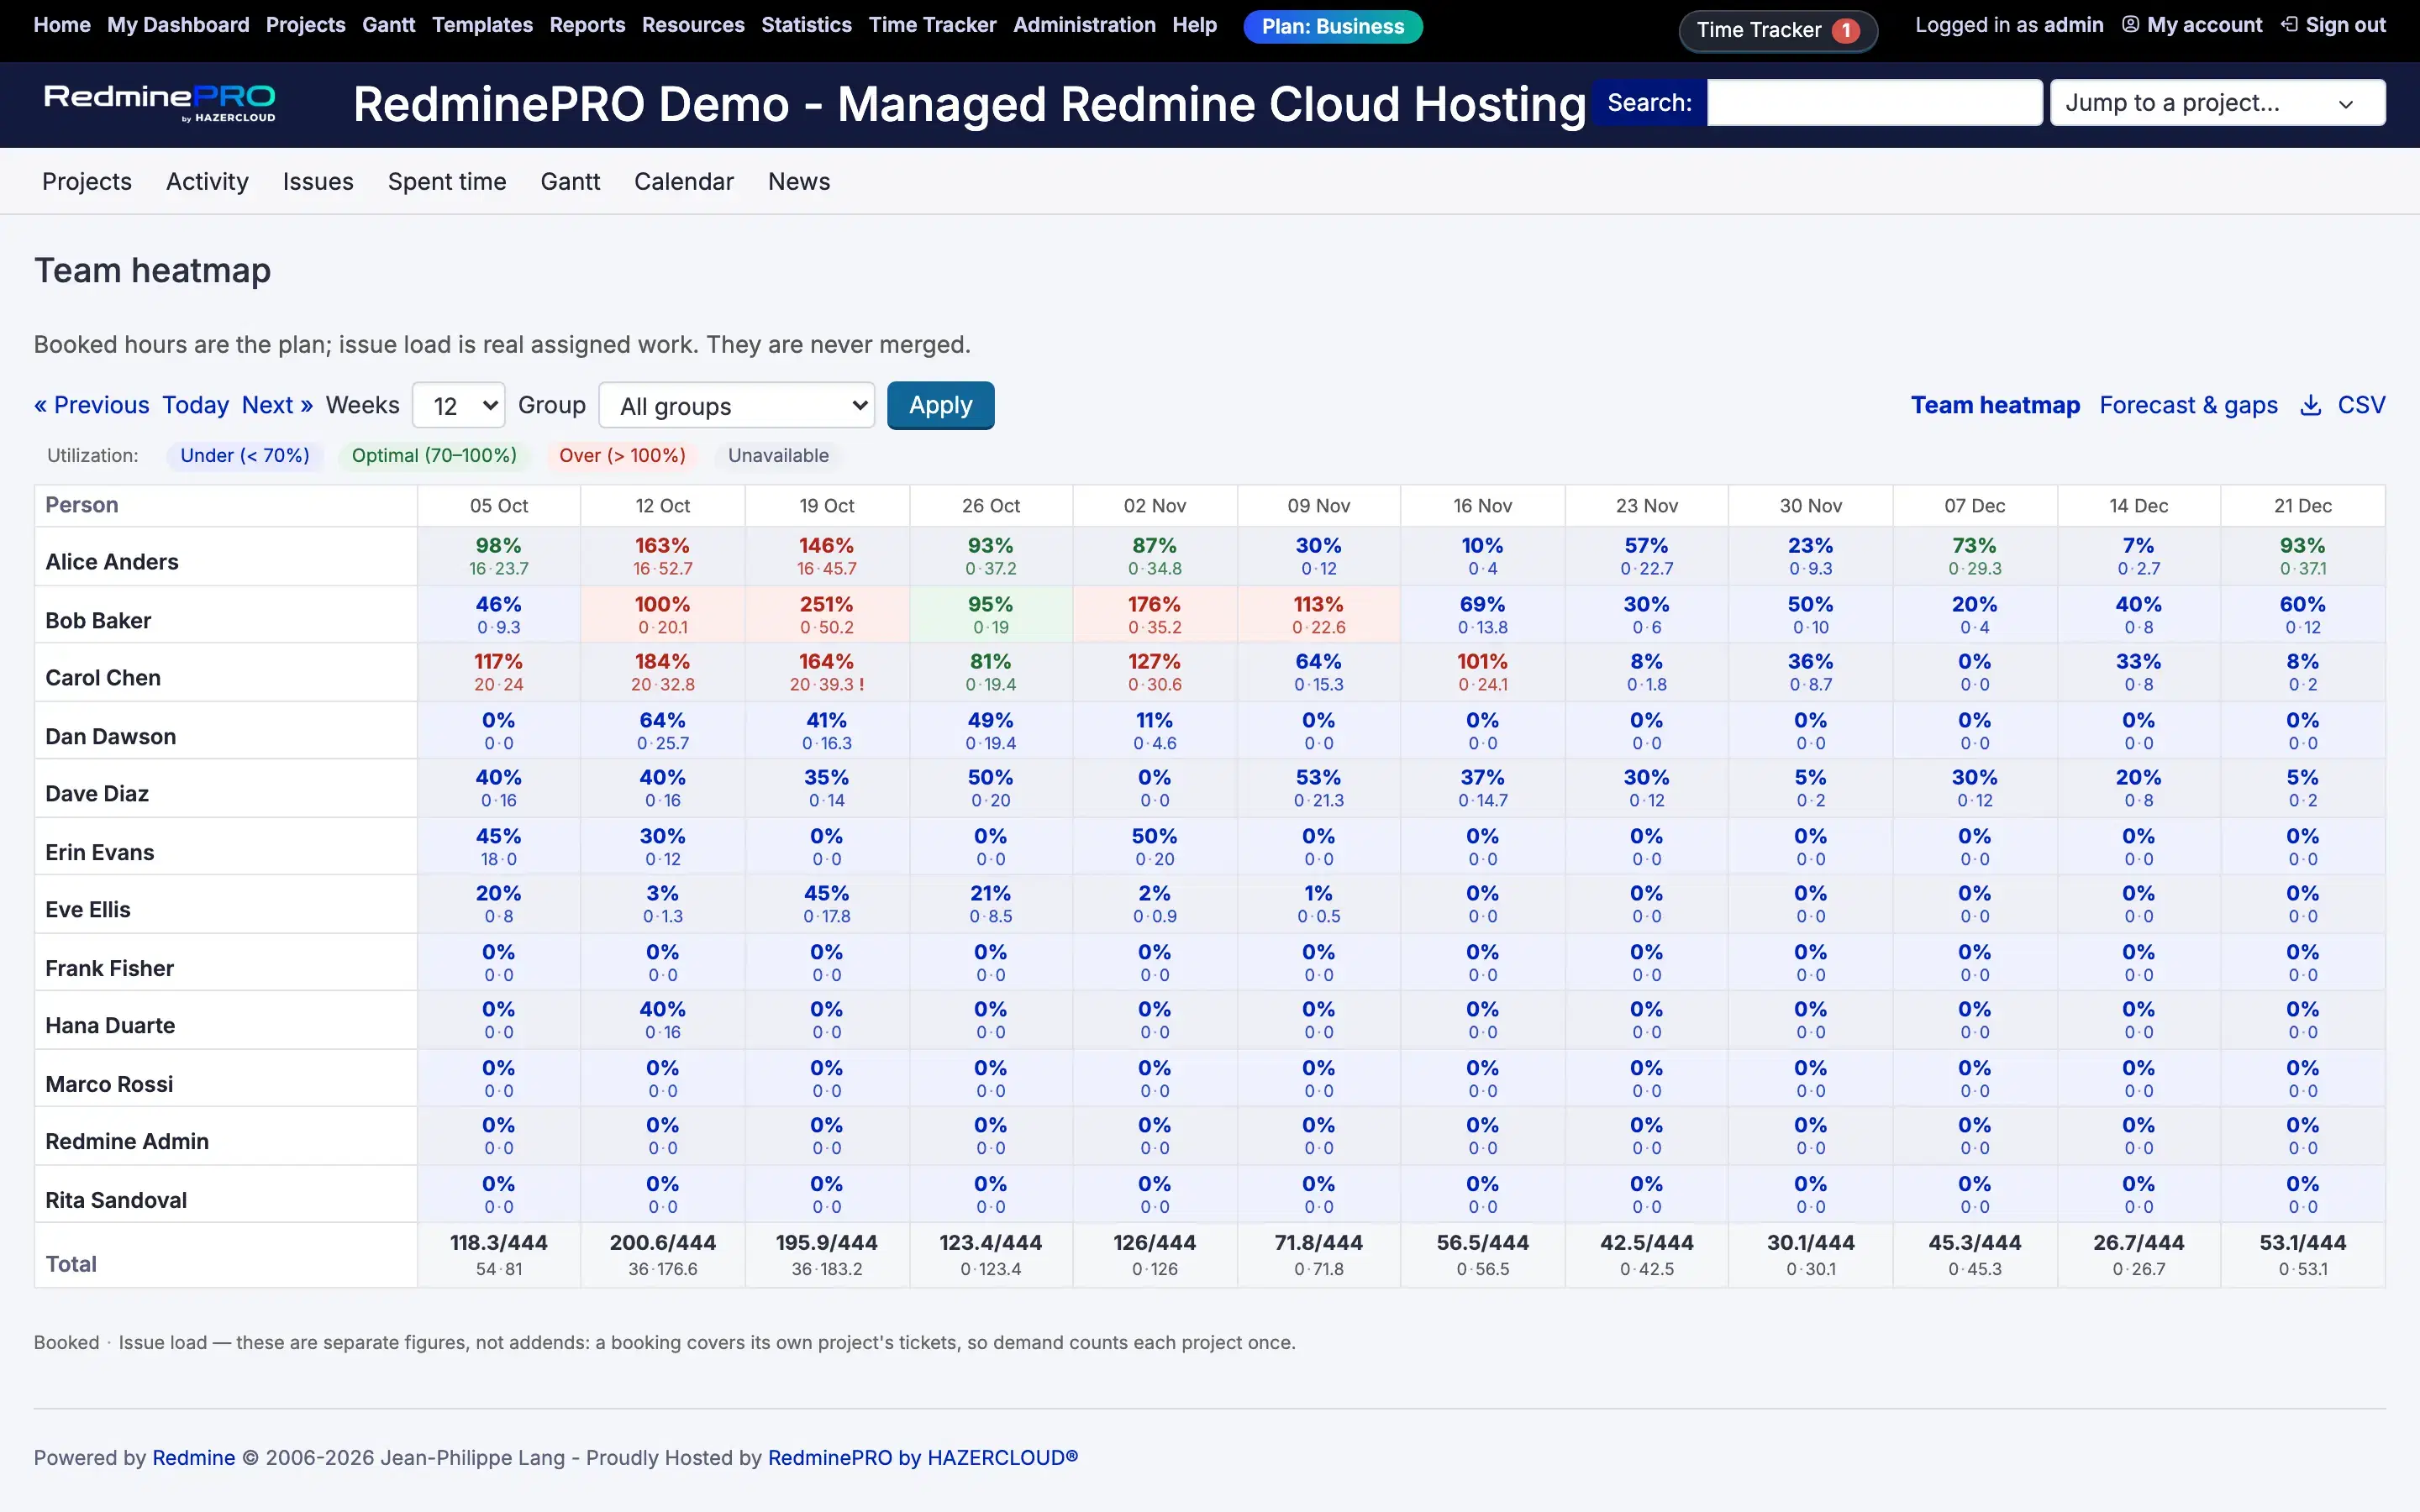Switch to the News tab
The height and width of the screenshot is (1512, 2420).
click(x=799, y=182)
